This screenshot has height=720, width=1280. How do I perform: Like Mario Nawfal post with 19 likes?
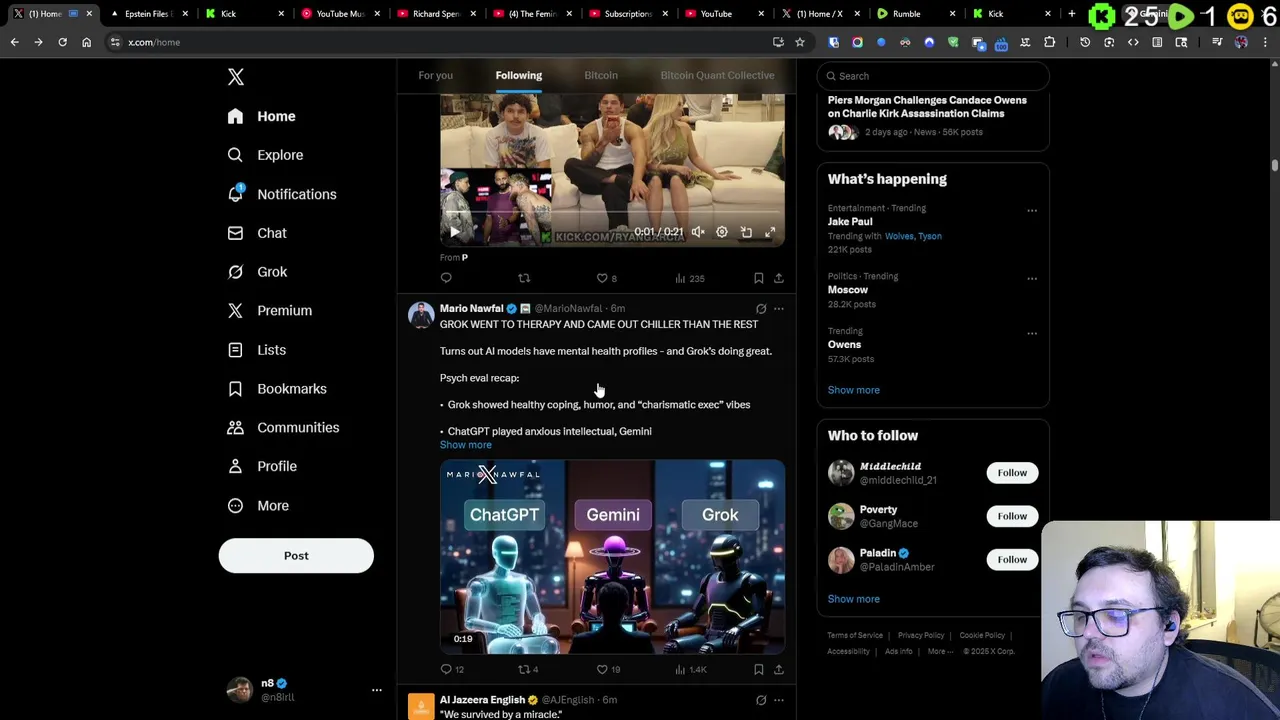pyautogui.click(x=608, y=669)
